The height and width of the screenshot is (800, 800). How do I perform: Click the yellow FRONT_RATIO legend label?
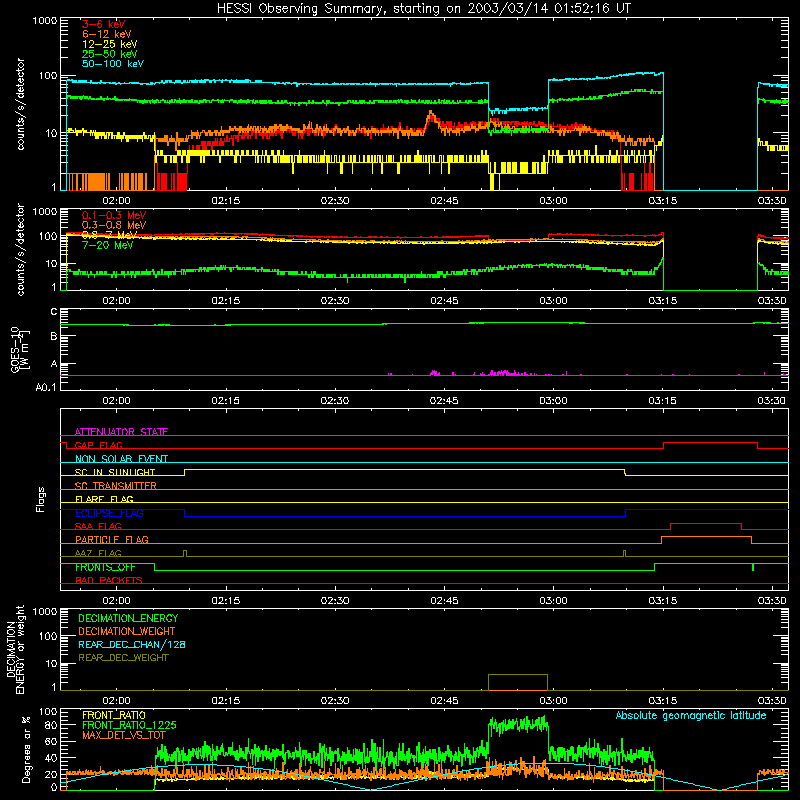(114, 715)
